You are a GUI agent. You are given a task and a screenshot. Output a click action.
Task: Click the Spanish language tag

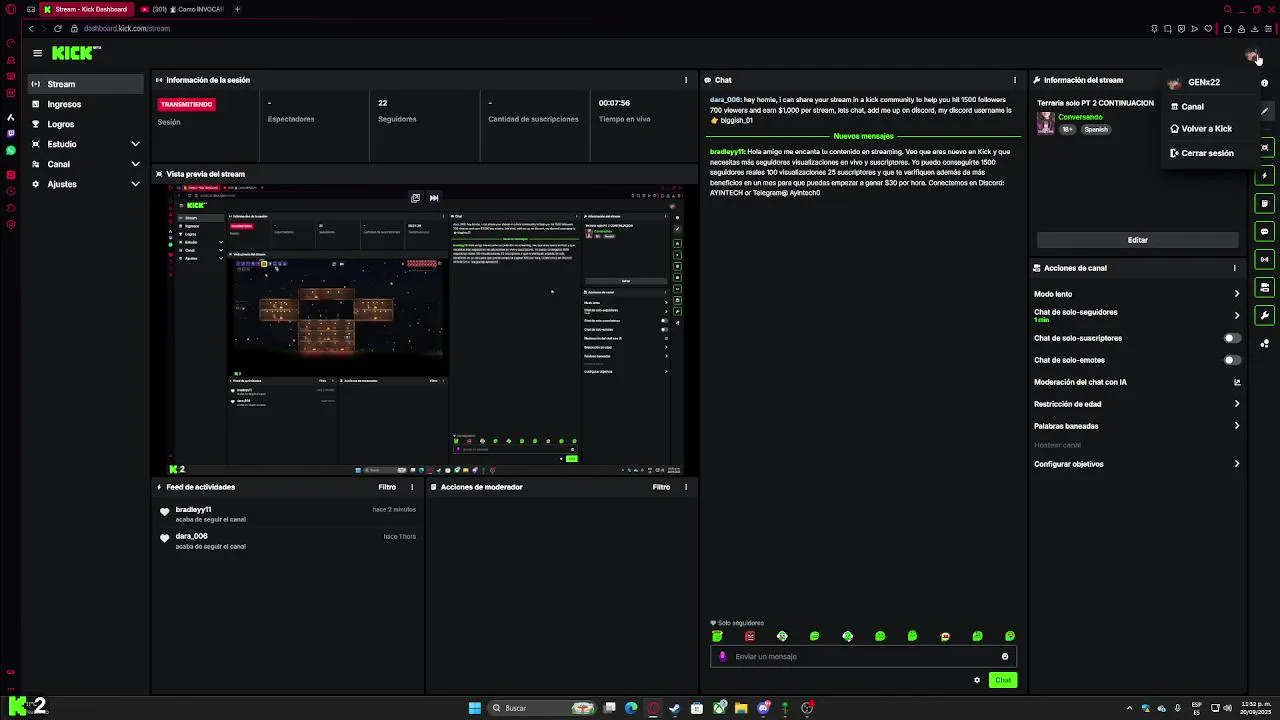1096,129
